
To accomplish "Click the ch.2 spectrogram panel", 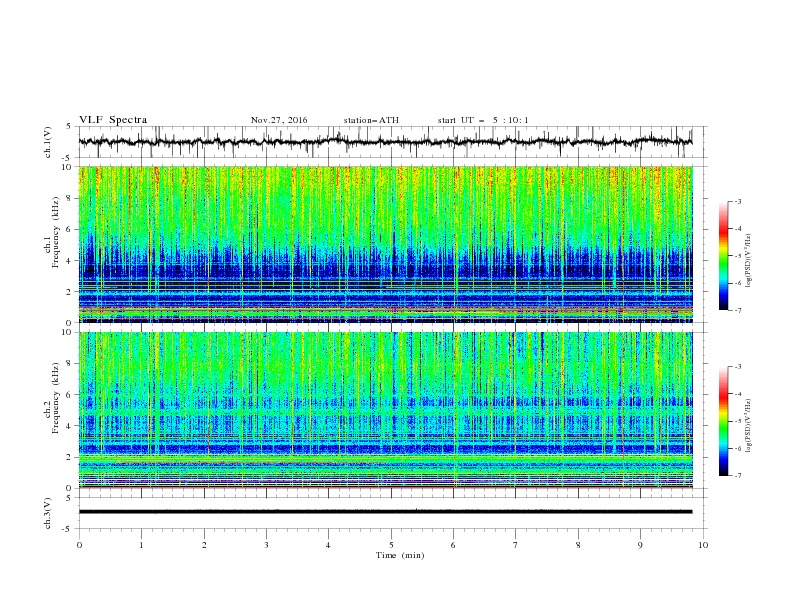I will coord(385,410).
